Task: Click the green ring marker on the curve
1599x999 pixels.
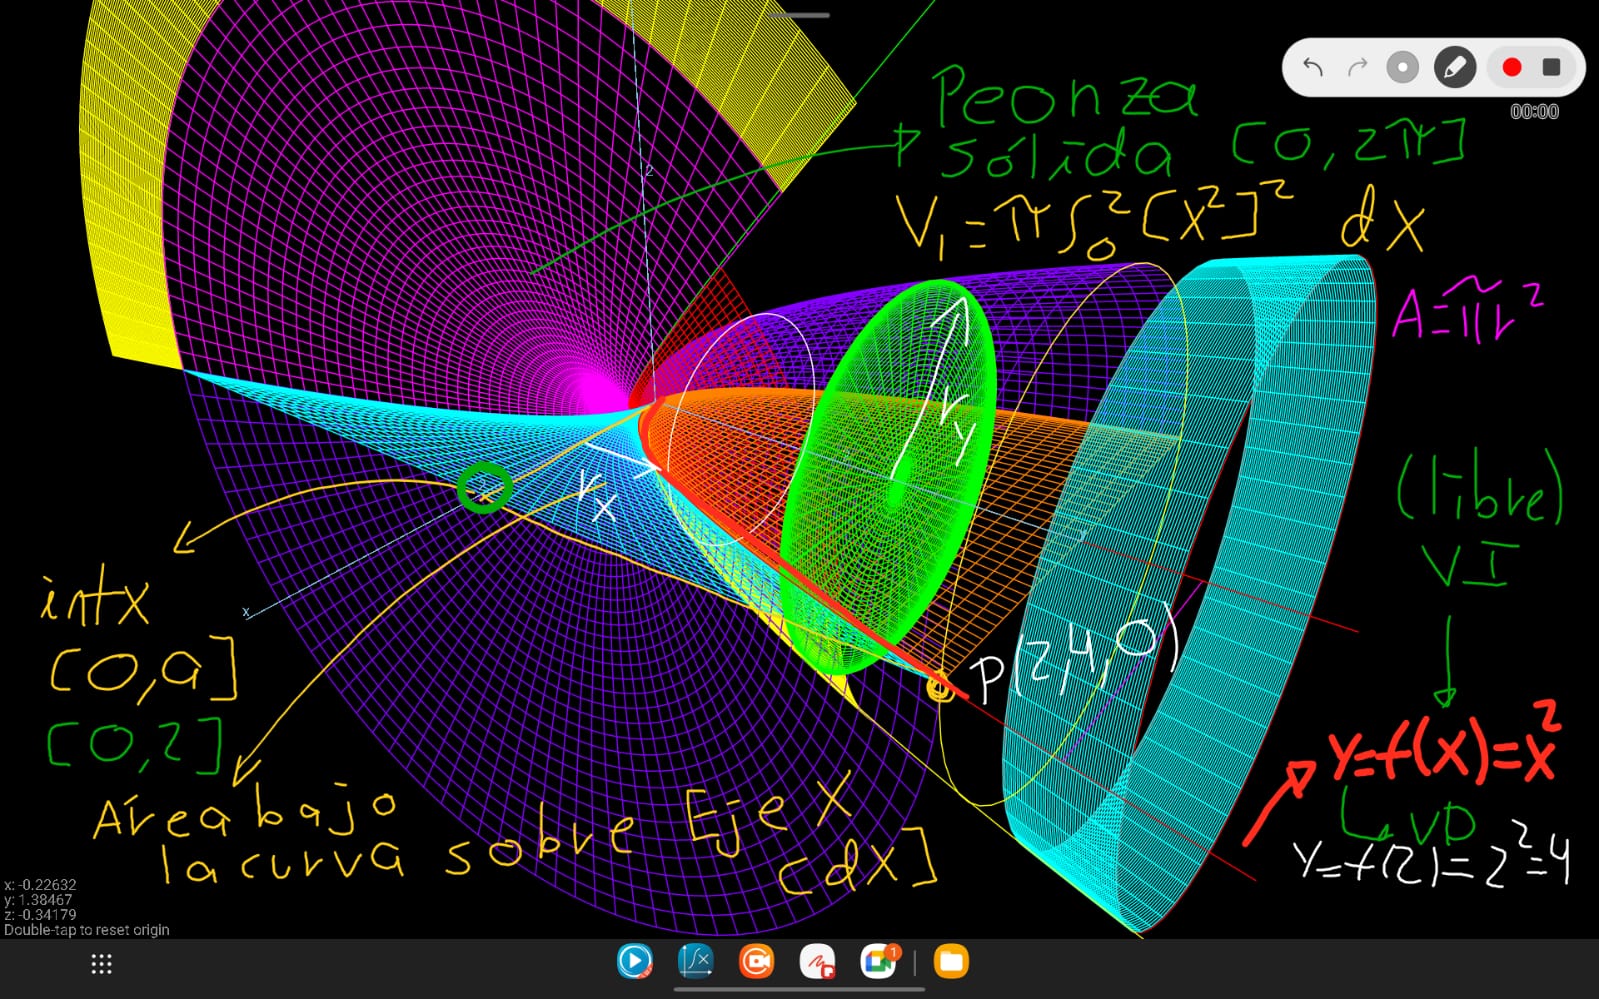Action: coord(485,489)
